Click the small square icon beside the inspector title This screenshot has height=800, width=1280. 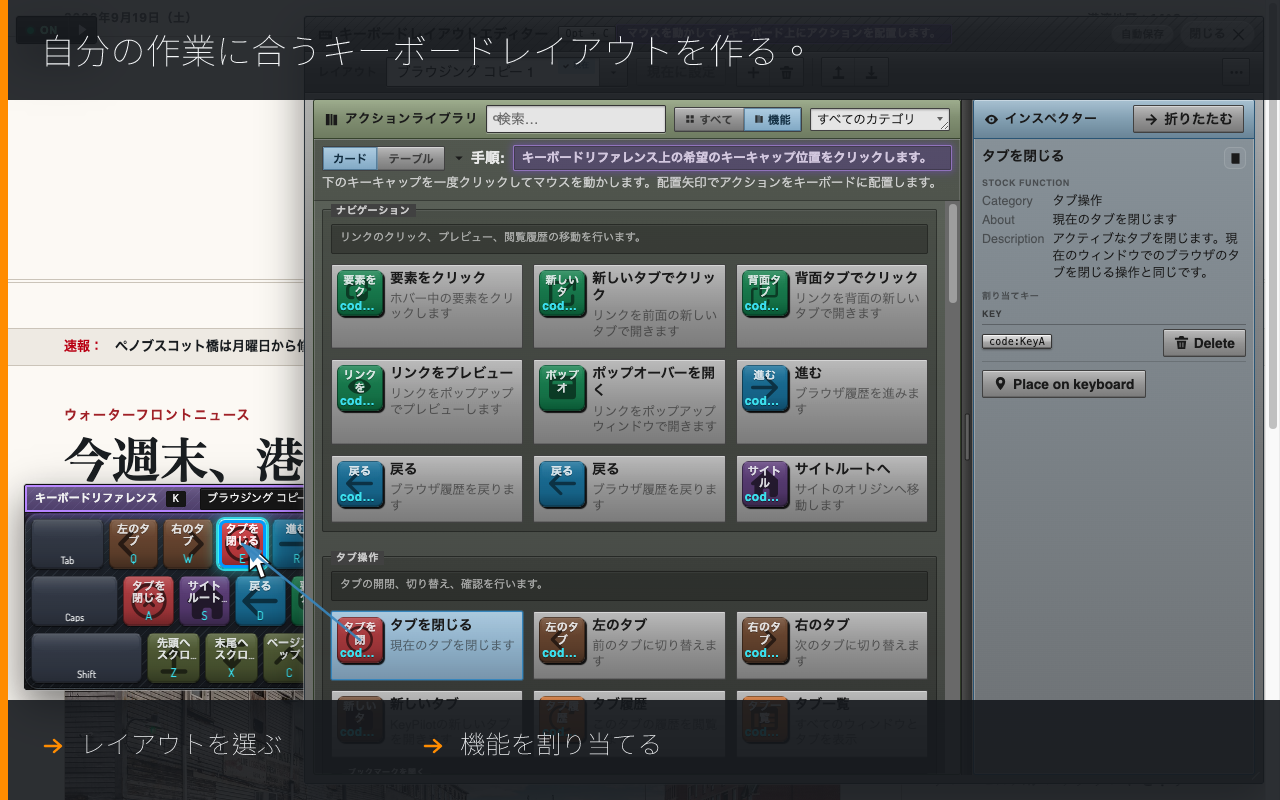click(1235, 158)
